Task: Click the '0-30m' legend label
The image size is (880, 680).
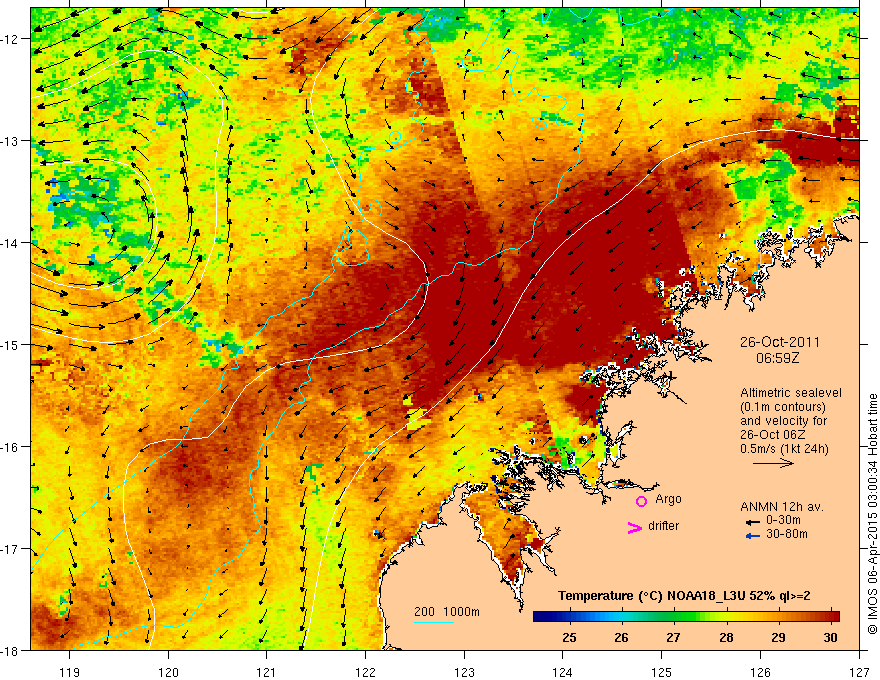Action: pyautogui.click(x=783, y=520)
